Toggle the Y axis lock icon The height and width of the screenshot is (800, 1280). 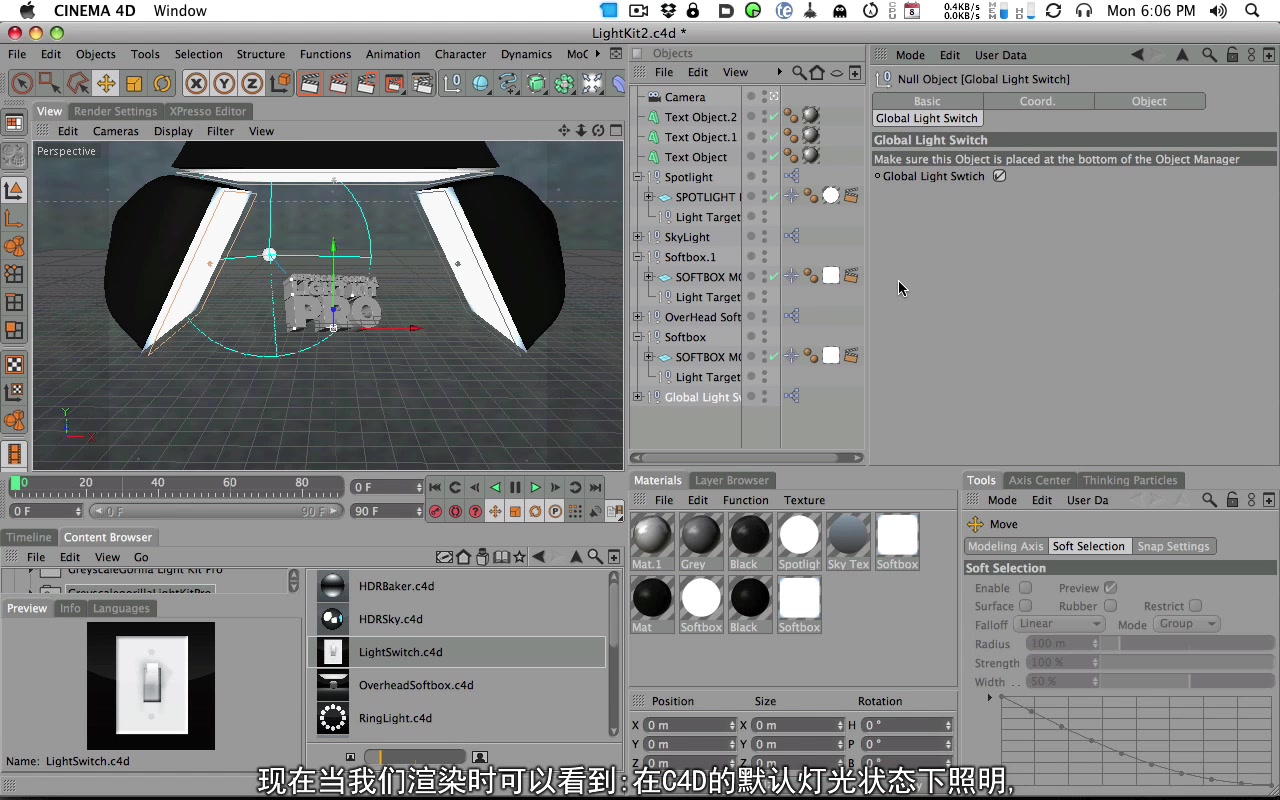click(x=222, y=83)
